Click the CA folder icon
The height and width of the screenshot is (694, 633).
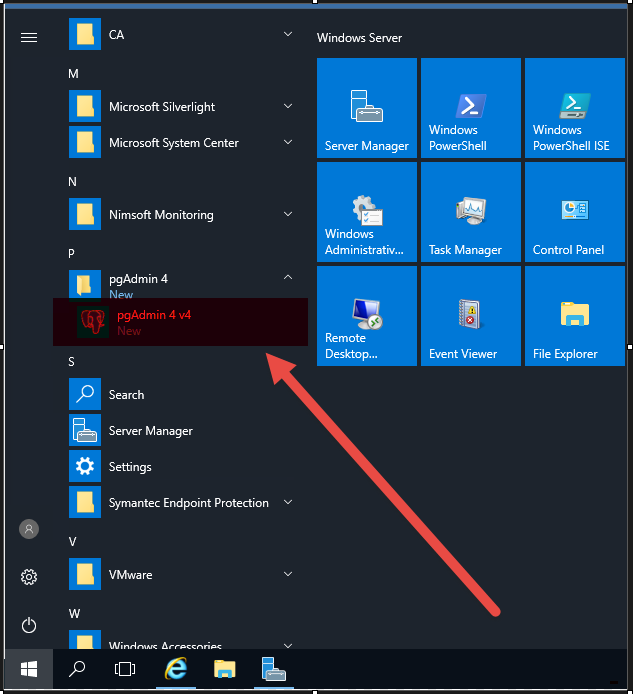(x=85, y=34)
